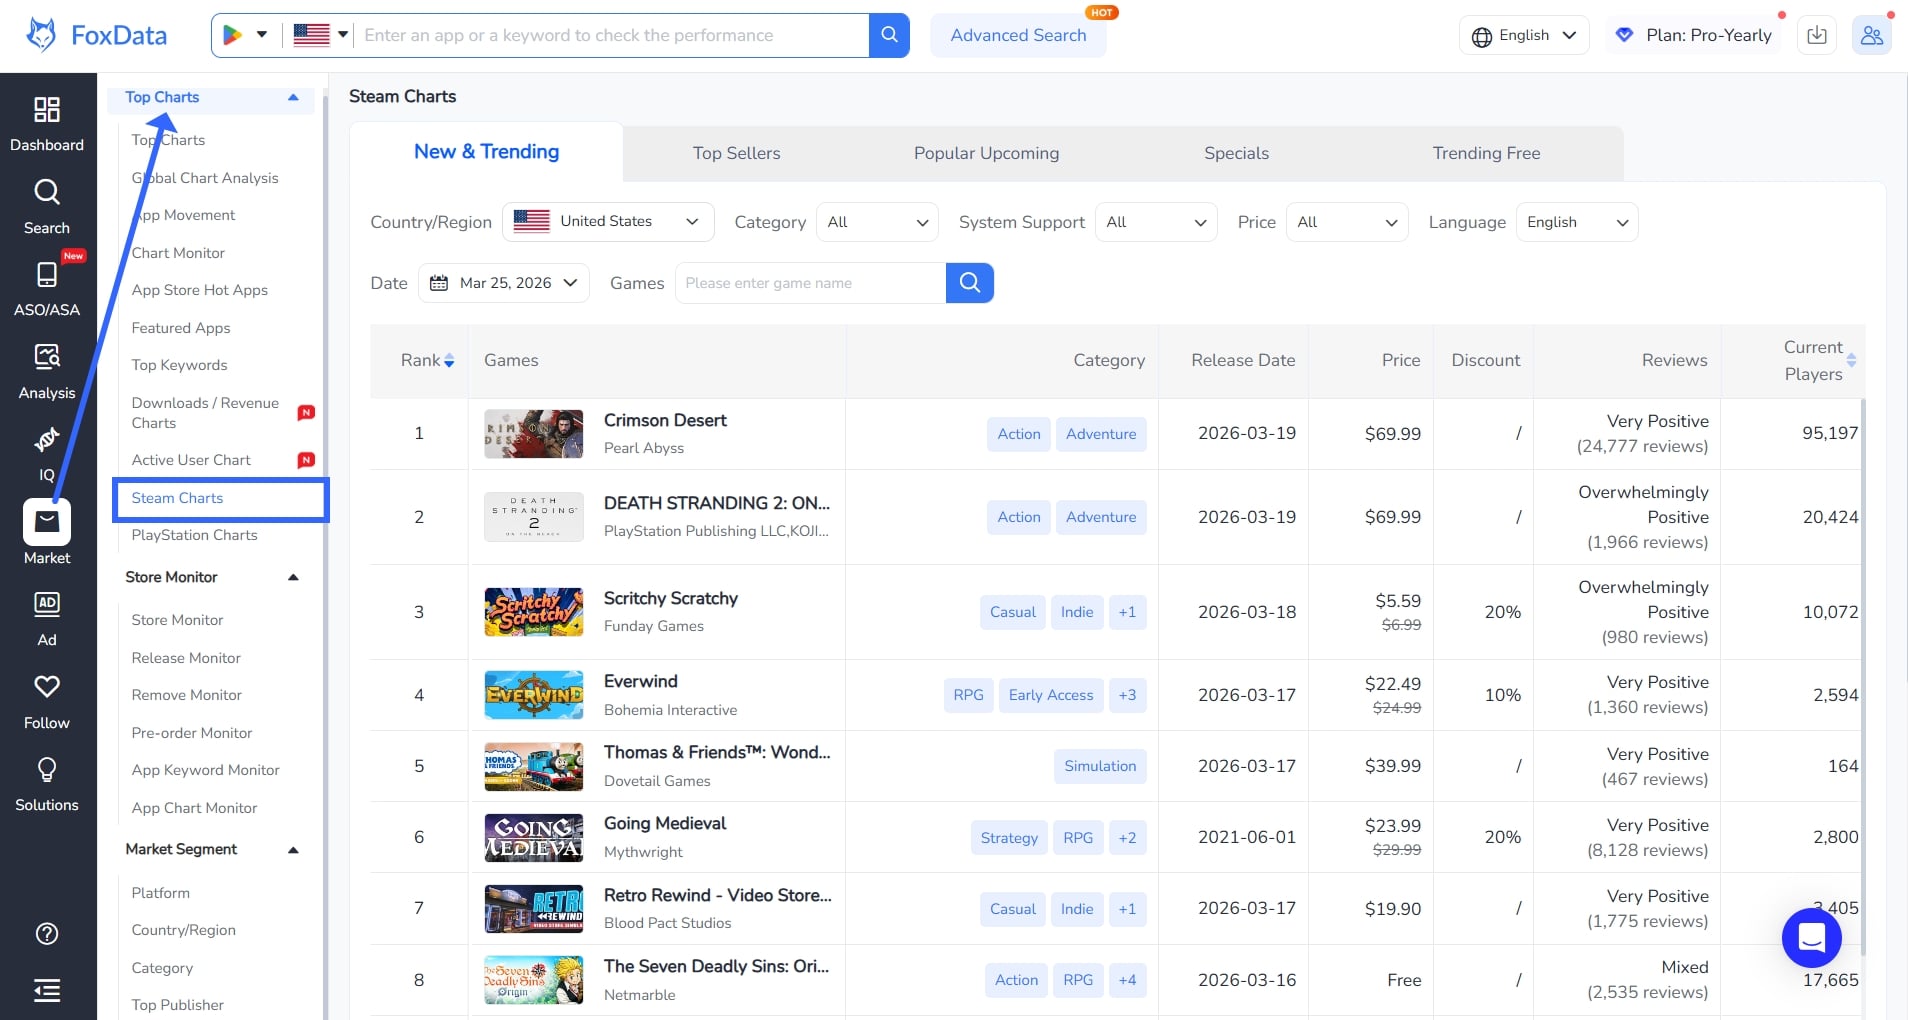The image size is (1908, 1020).
Task: Select the Market sidebar icon
Action: click(x=47, y=522)
